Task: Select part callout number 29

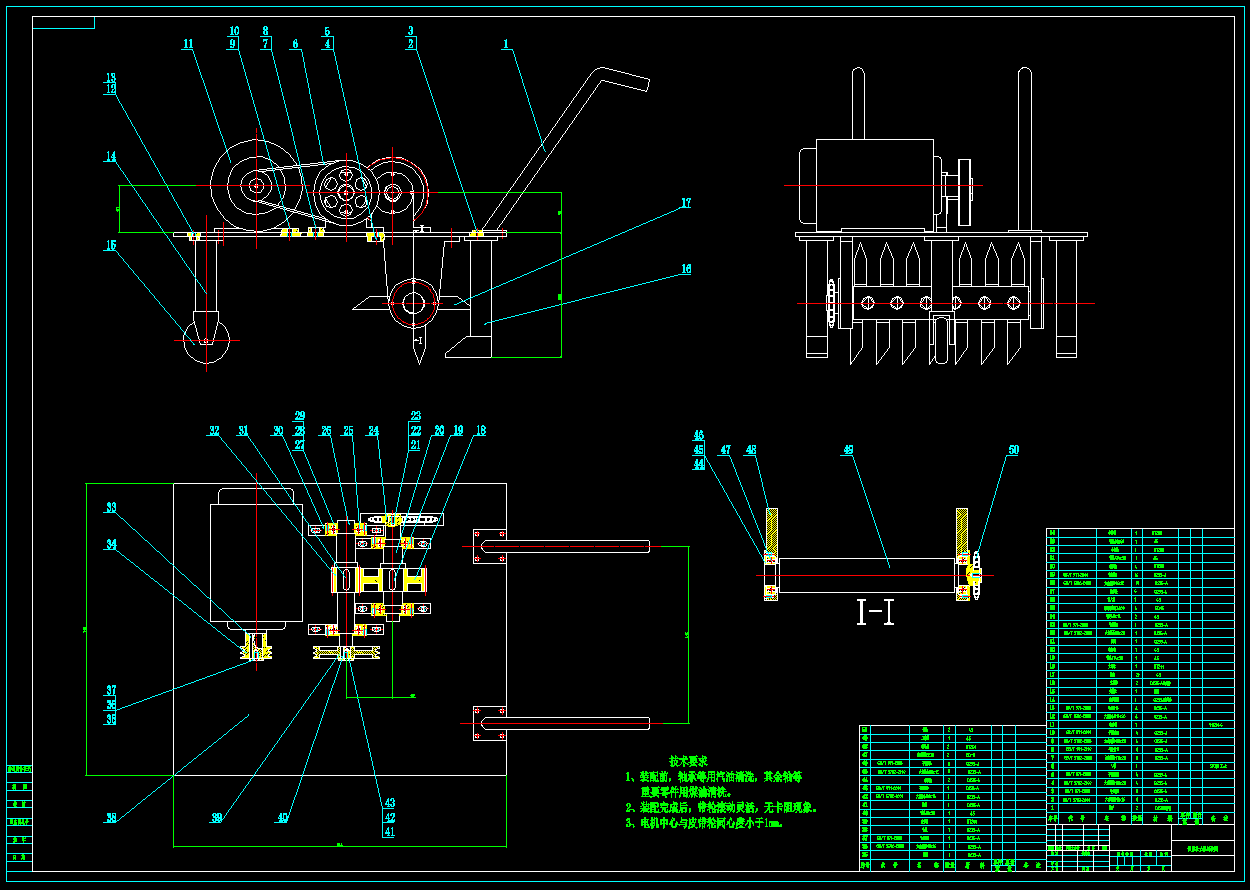Action: tap(299, 416)
